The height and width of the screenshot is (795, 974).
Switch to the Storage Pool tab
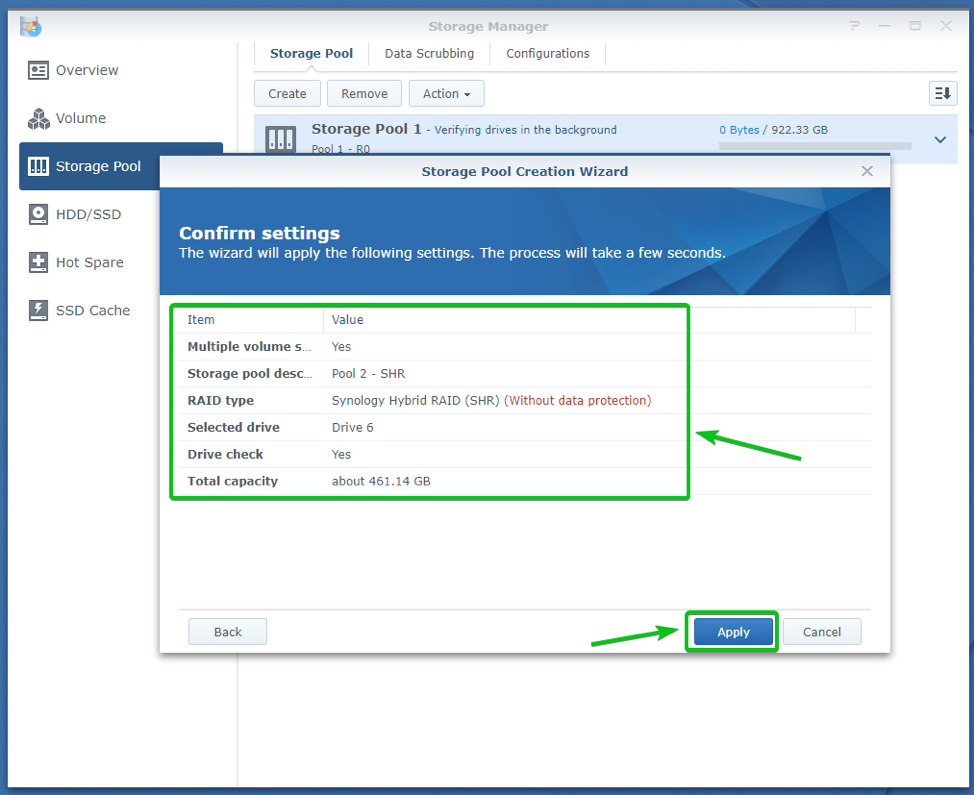pyautogui.click(x=311, y=53)
